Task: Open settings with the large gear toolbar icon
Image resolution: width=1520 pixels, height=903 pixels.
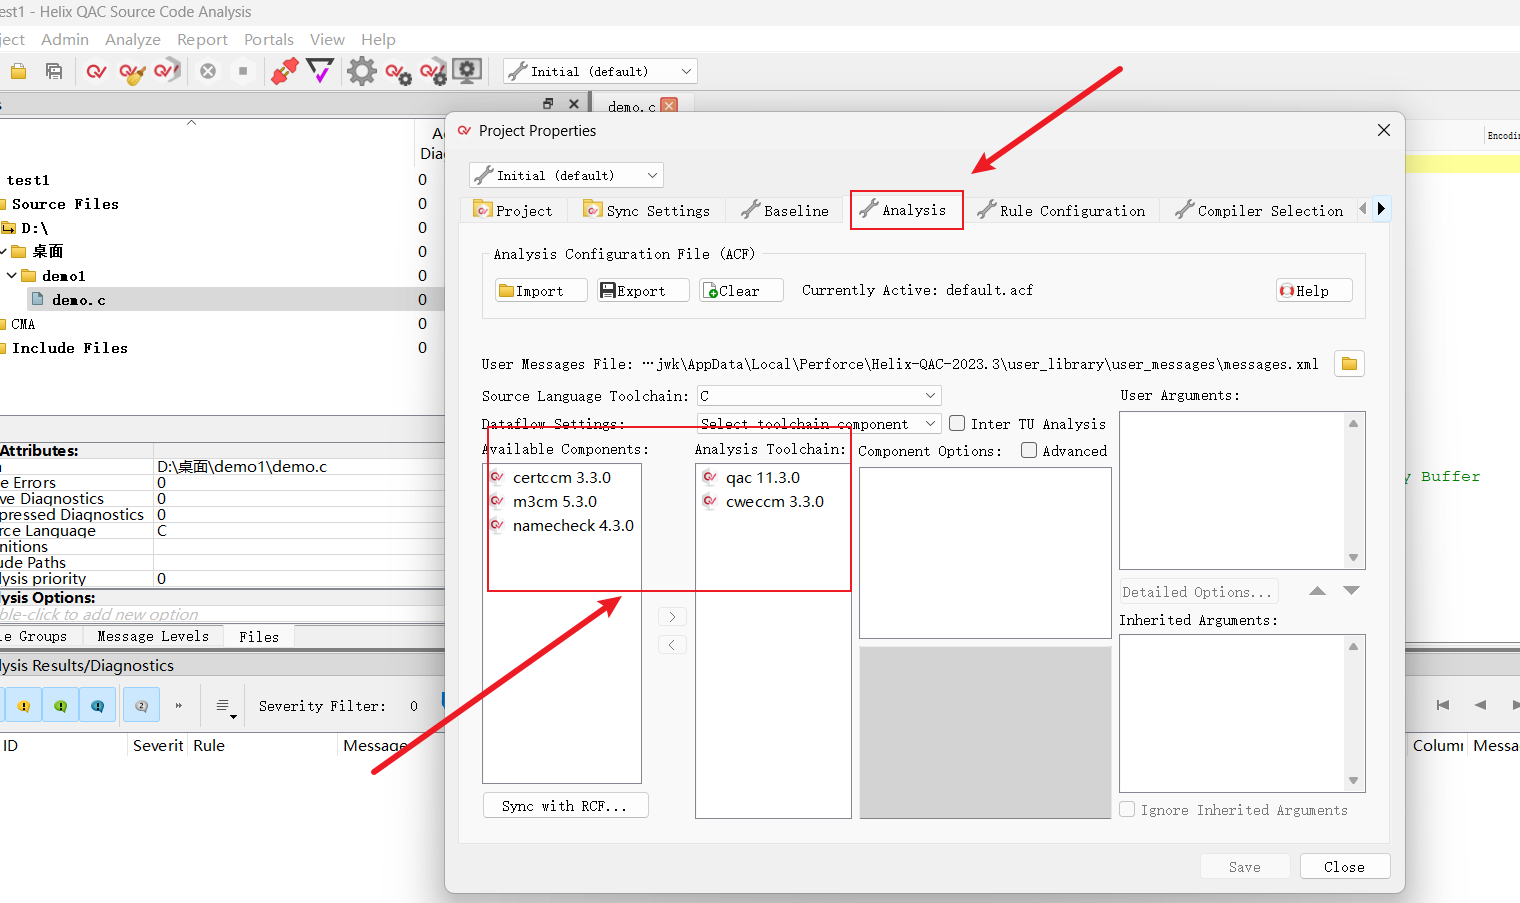Action: (362, 71)
